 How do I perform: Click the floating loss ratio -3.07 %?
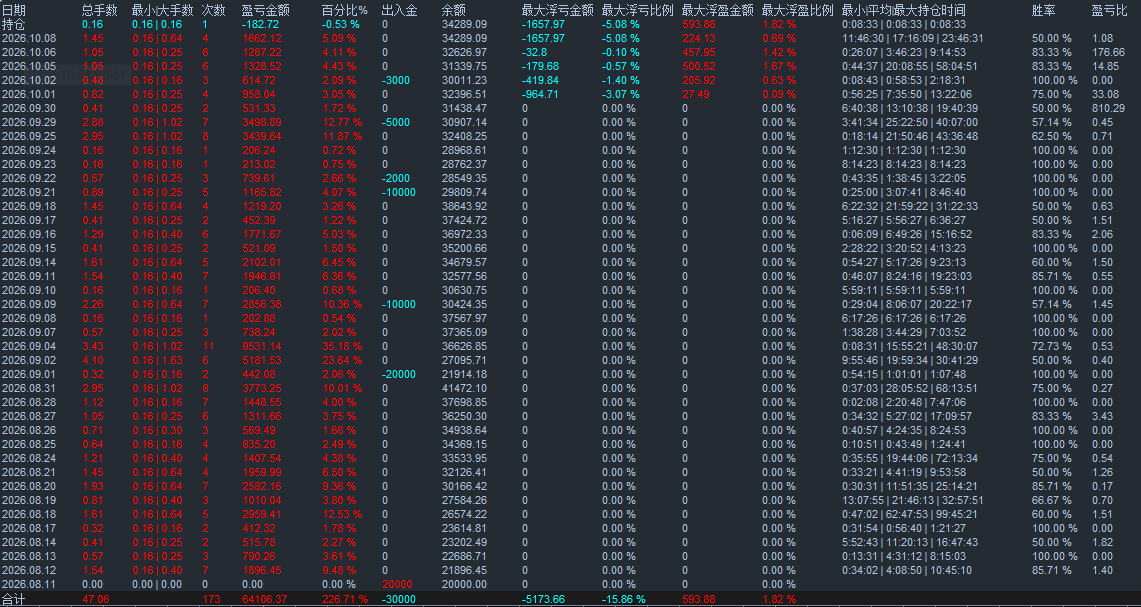(621, 94)
